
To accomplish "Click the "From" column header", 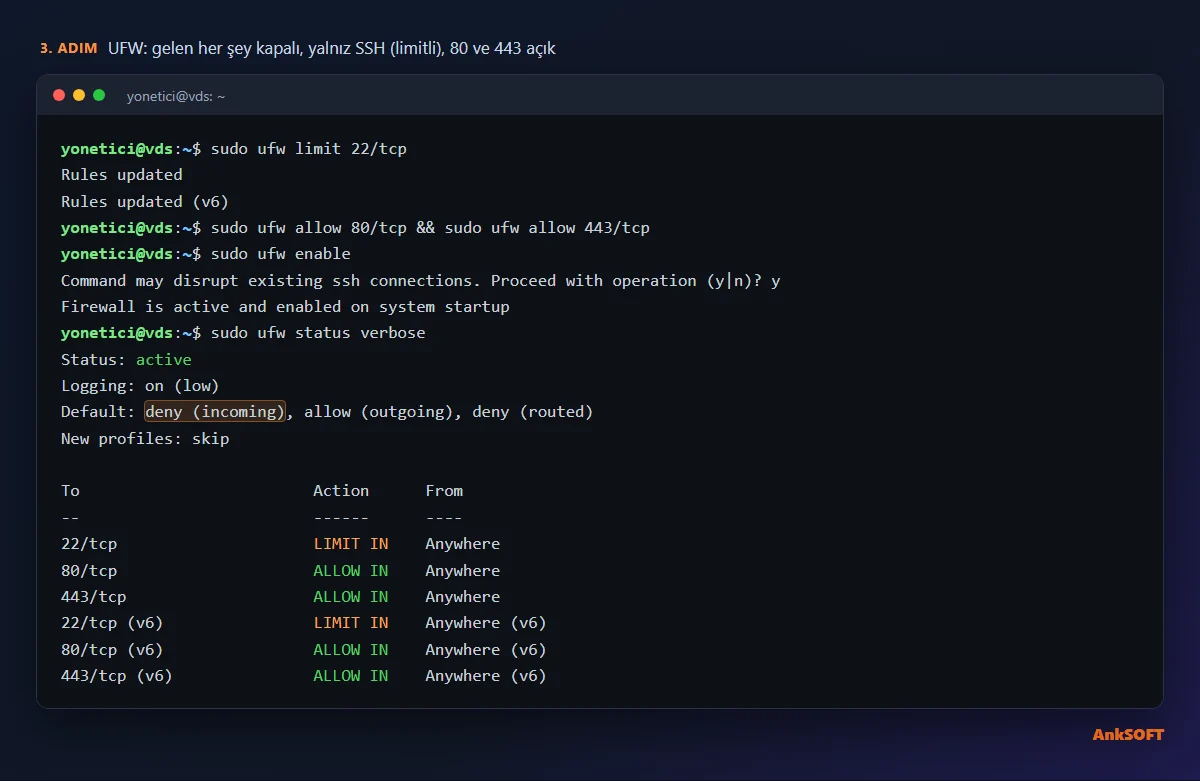I will tap(444, 491).
